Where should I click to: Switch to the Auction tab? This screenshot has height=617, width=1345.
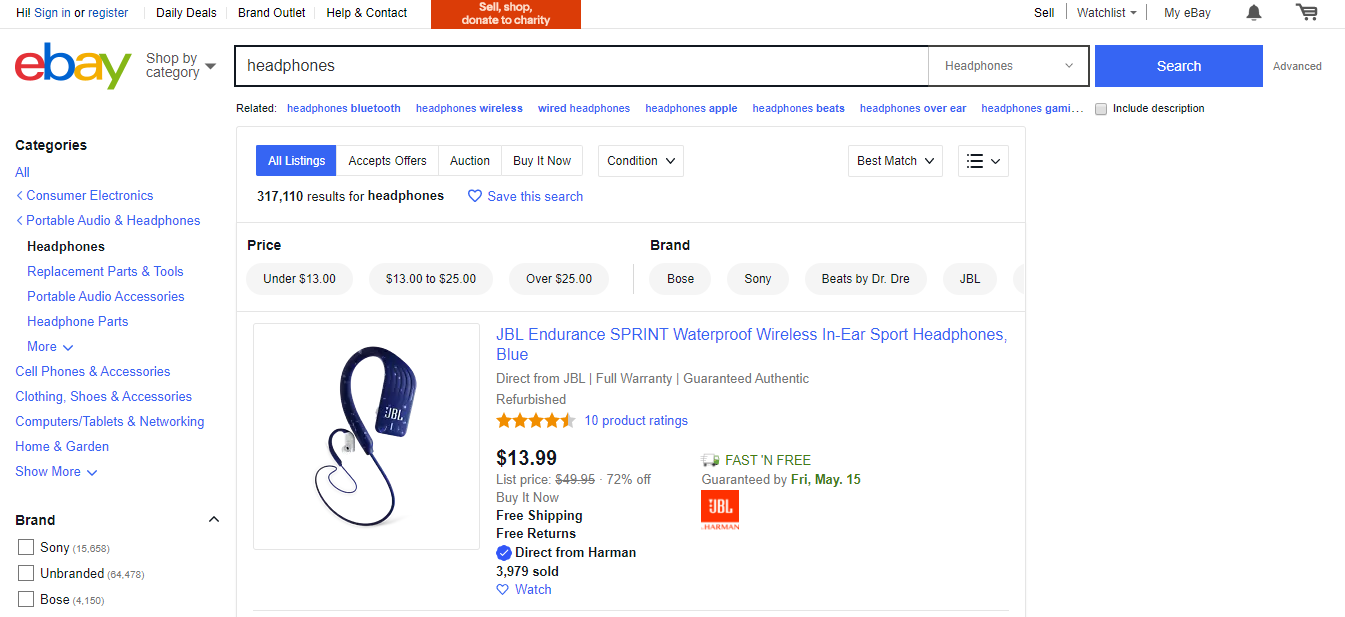tap(470, 161)
